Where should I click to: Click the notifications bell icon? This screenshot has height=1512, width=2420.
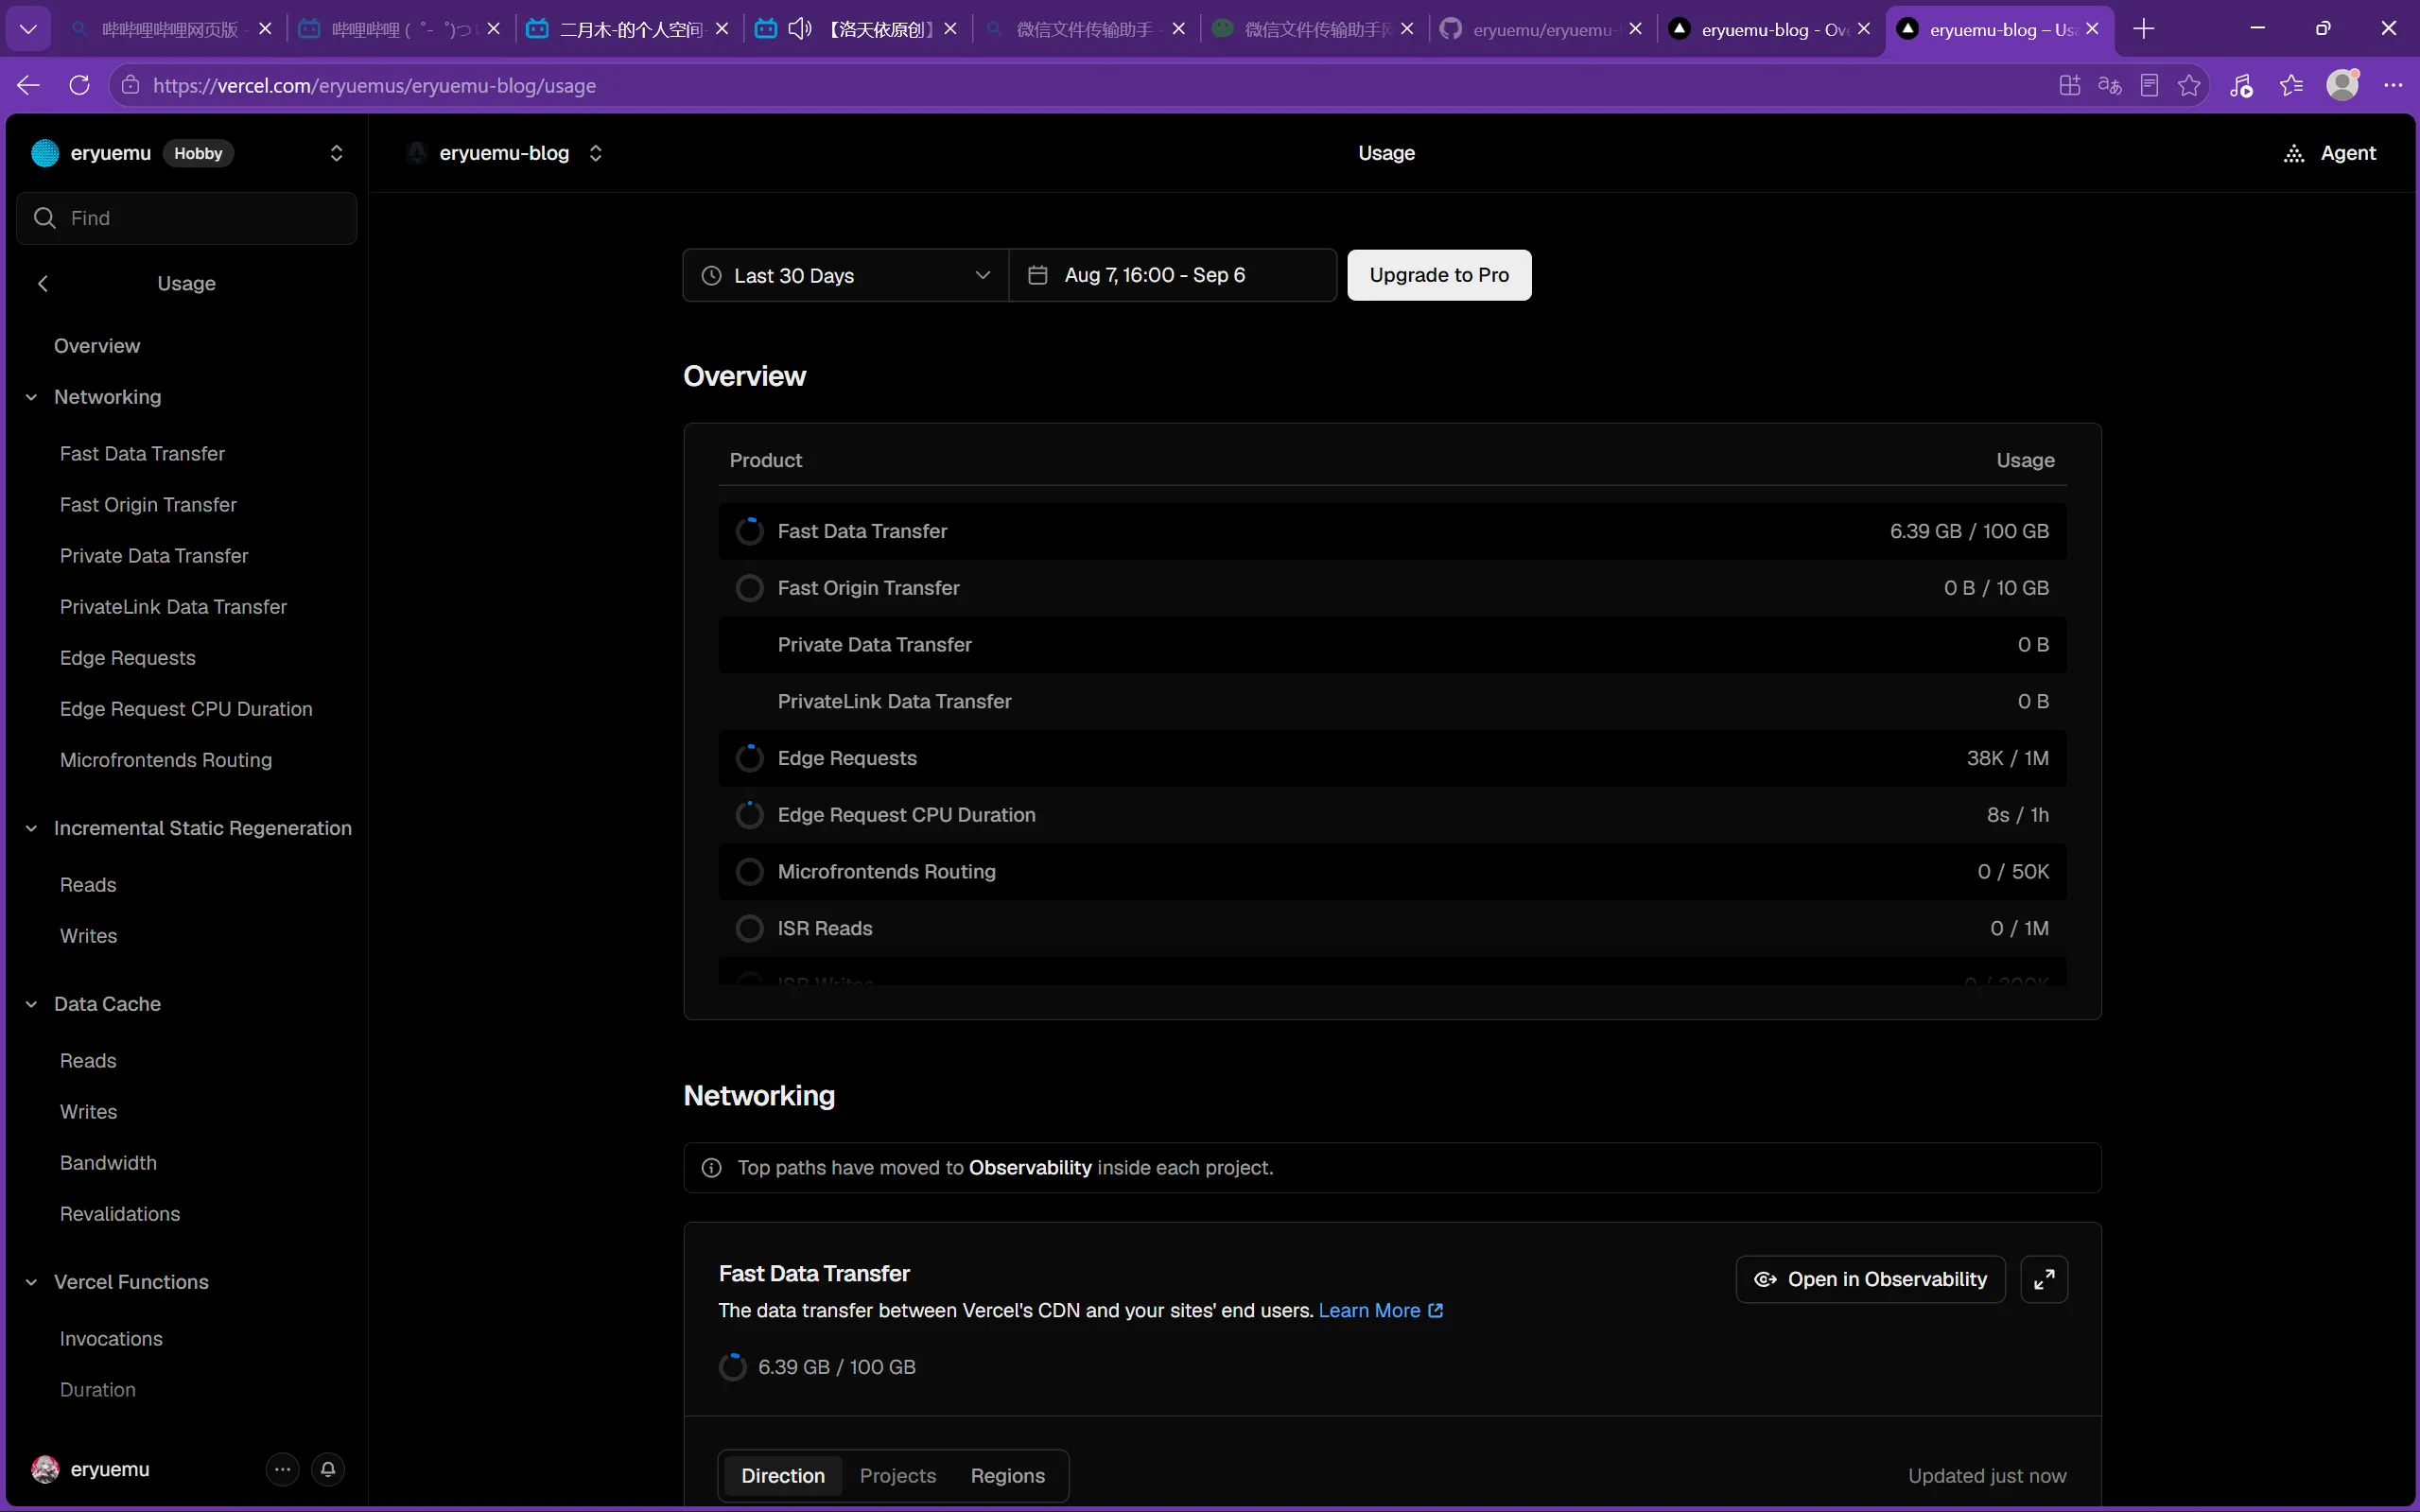pos(328,1469)
